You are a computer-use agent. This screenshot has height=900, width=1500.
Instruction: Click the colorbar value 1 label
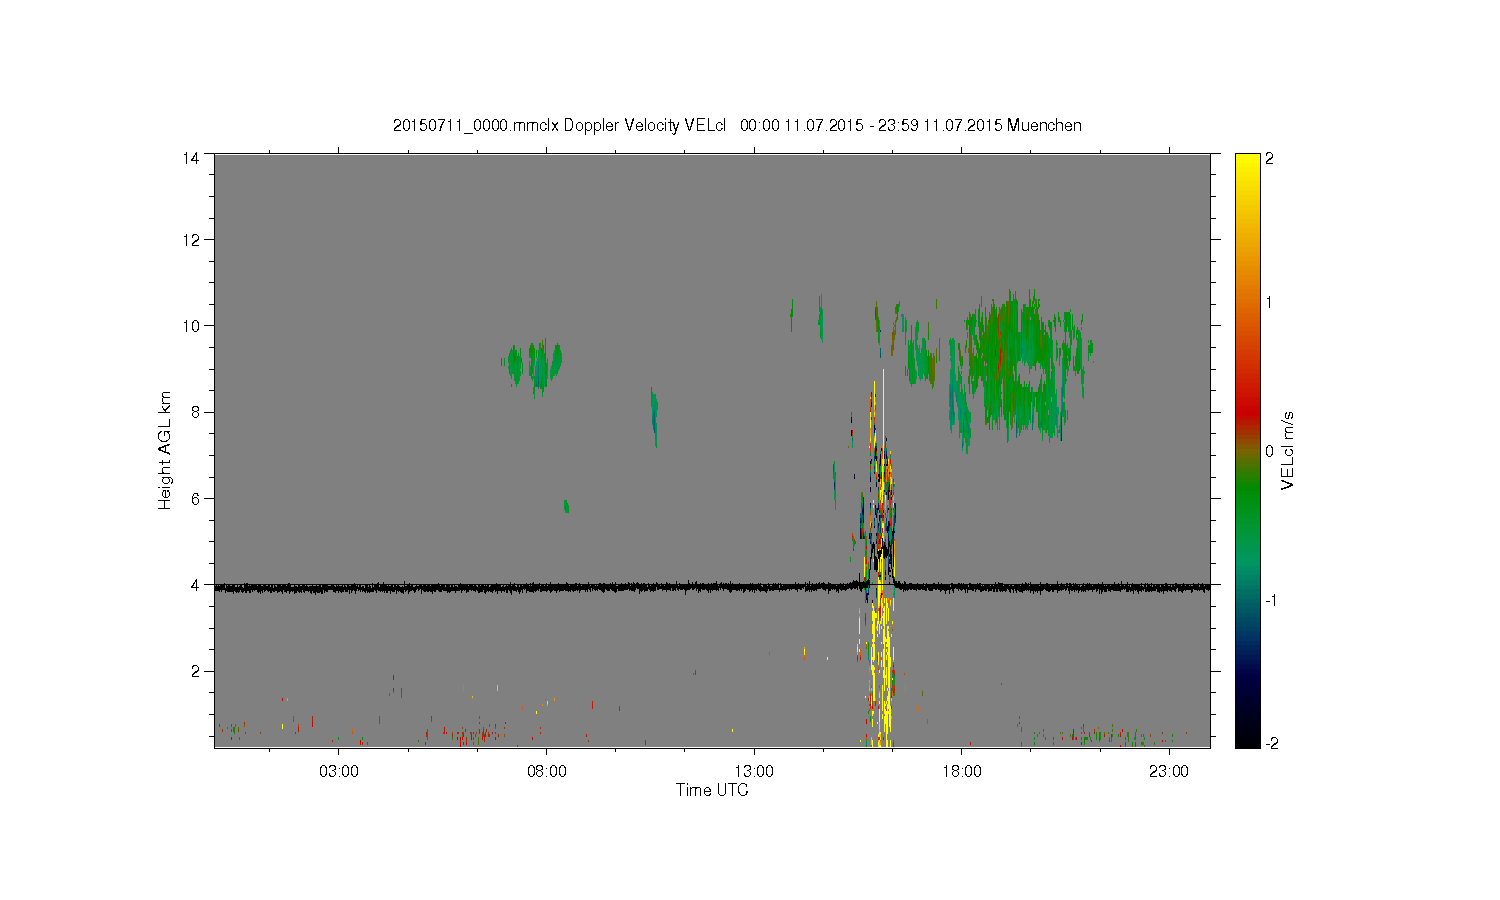pos(1270,303)
